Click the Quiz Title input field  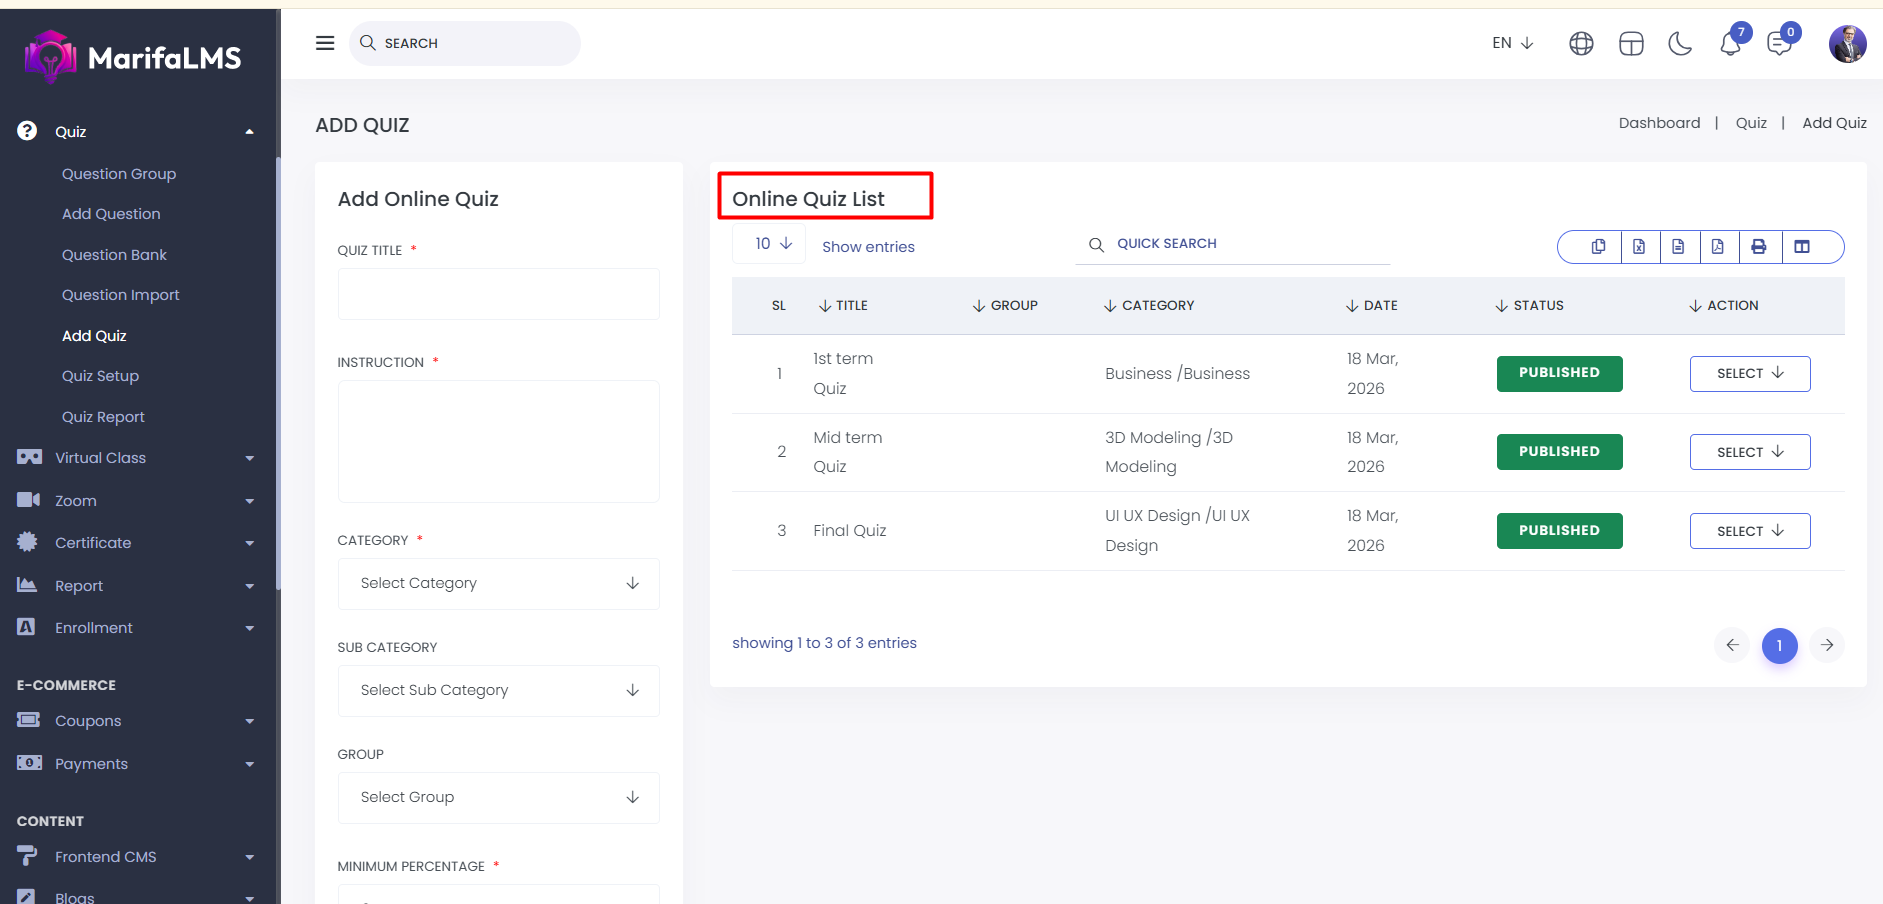pos(498,294)
